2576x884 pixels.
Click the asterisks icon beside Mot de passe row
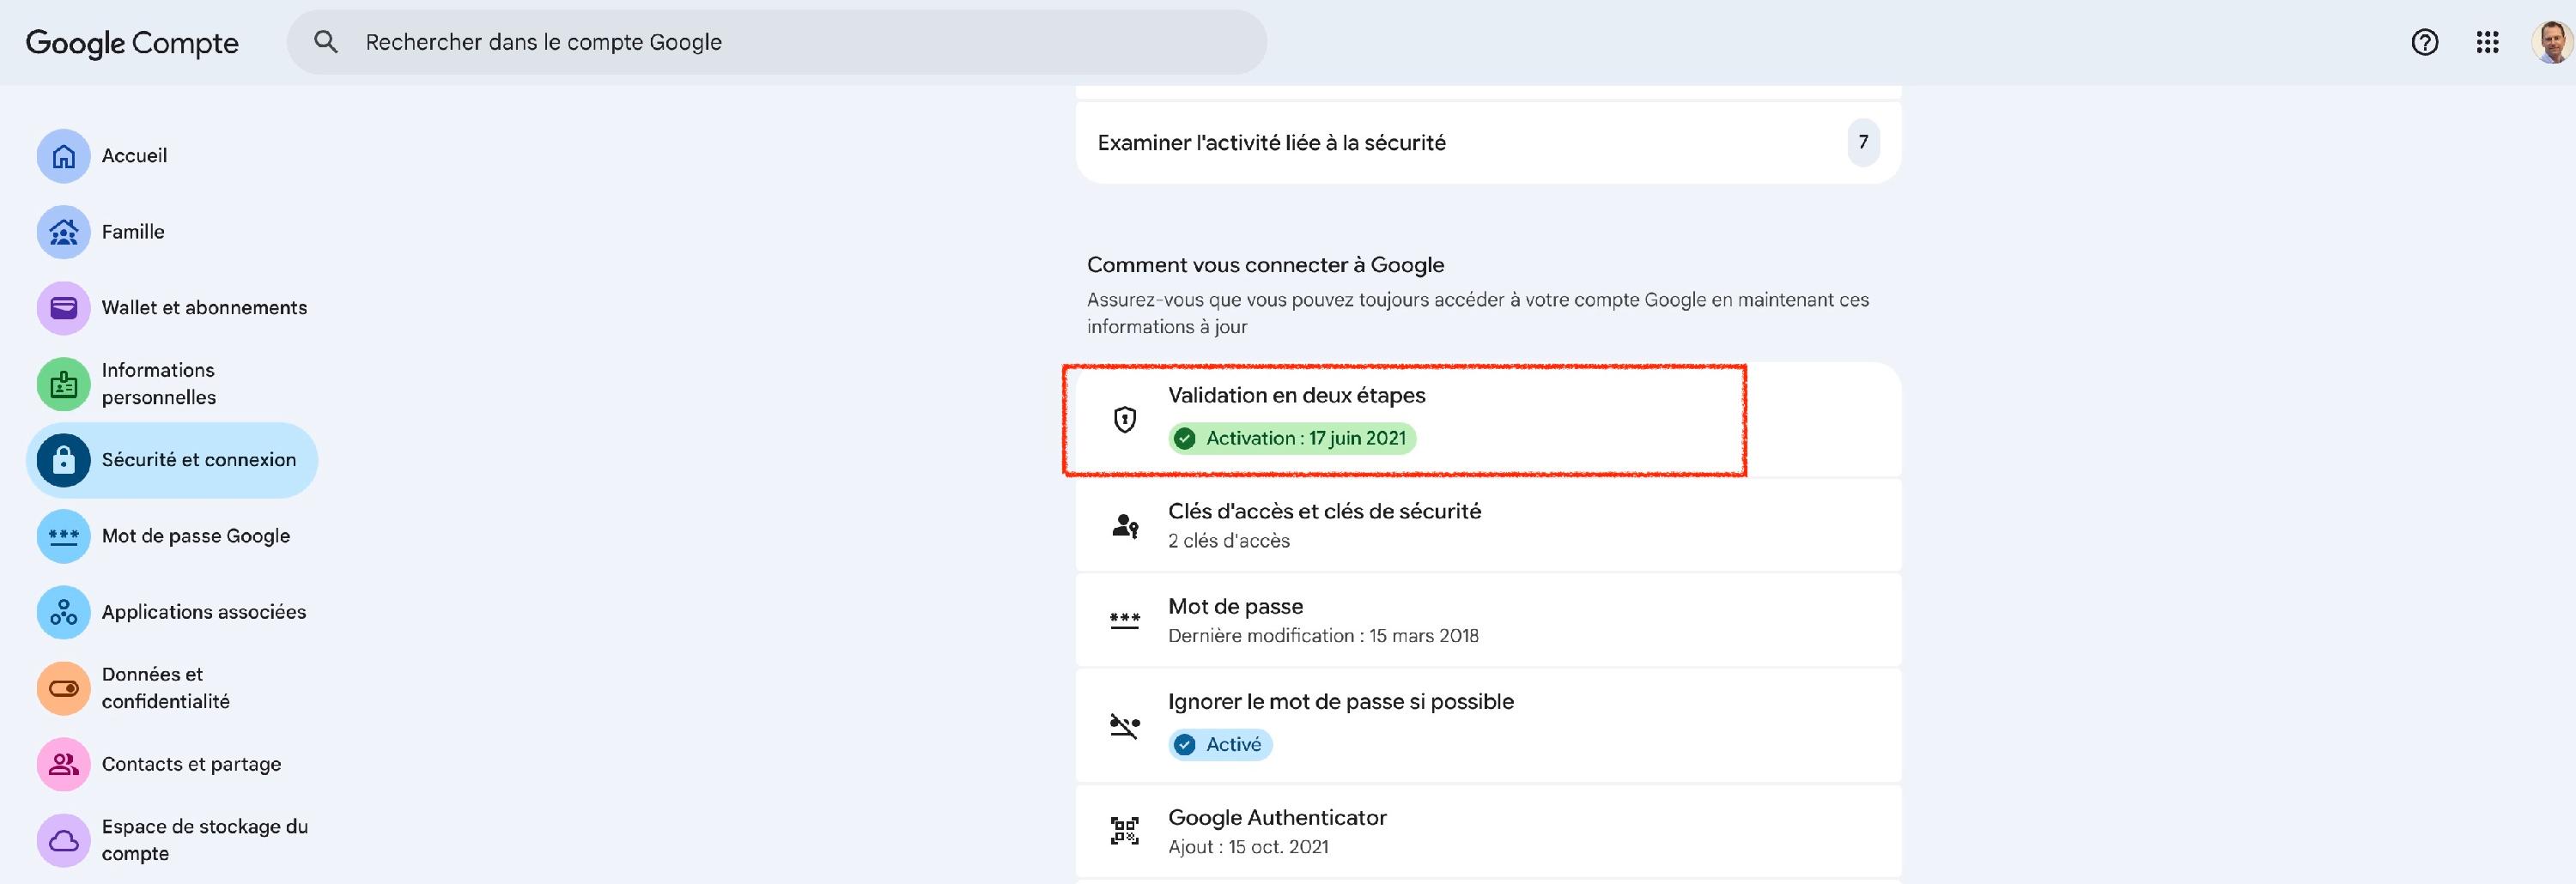1125,620
